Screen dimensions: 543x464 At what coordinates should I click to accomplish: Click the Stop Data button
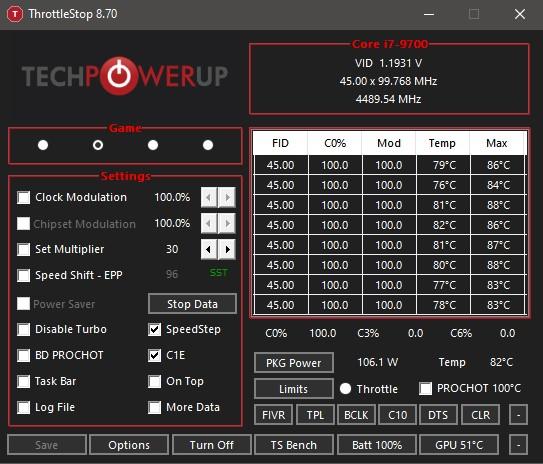[193, 304]
